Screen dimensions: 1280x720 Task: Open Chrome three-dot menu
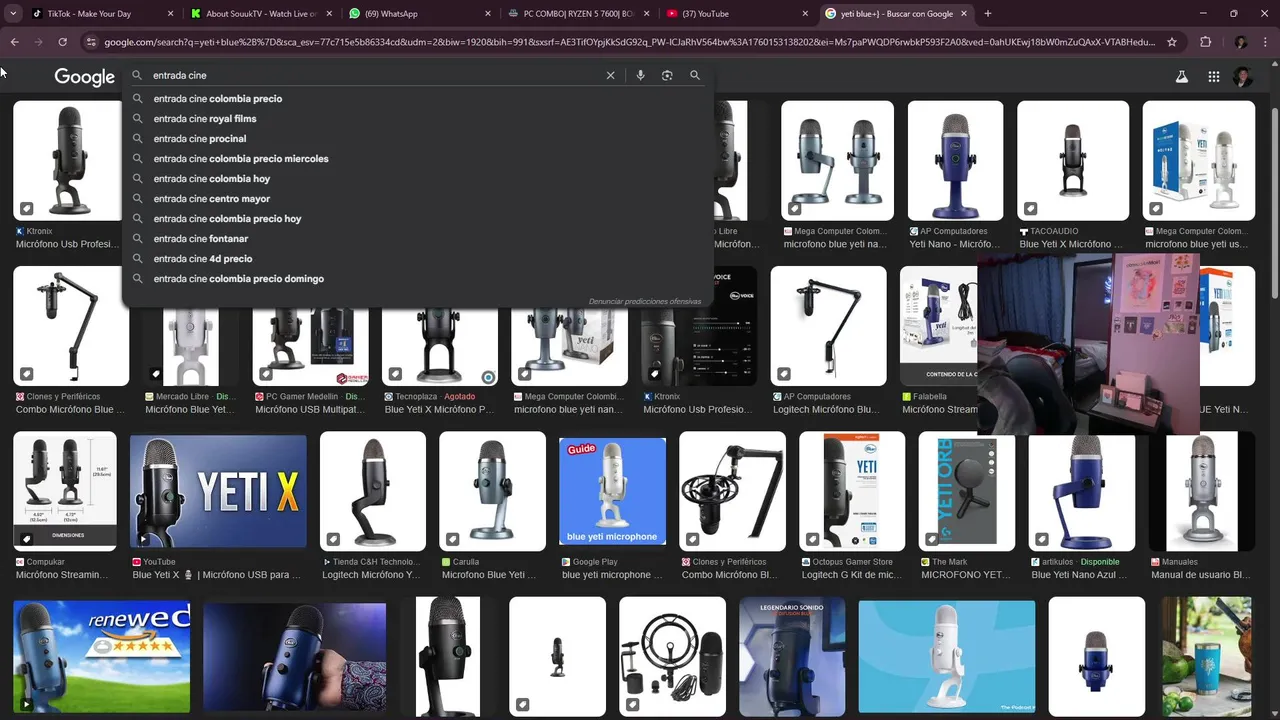(x=1265, y=42)
